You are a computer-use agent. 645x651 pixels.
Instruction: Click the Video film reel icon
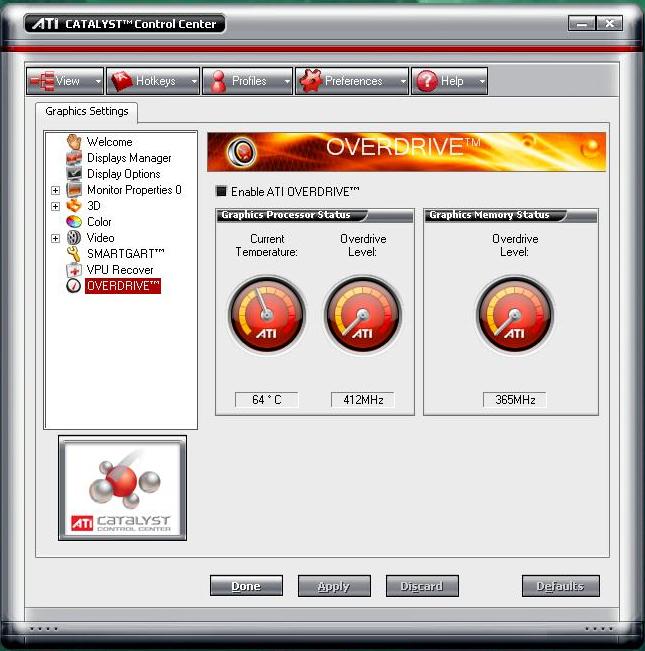(x=74, y=237)
